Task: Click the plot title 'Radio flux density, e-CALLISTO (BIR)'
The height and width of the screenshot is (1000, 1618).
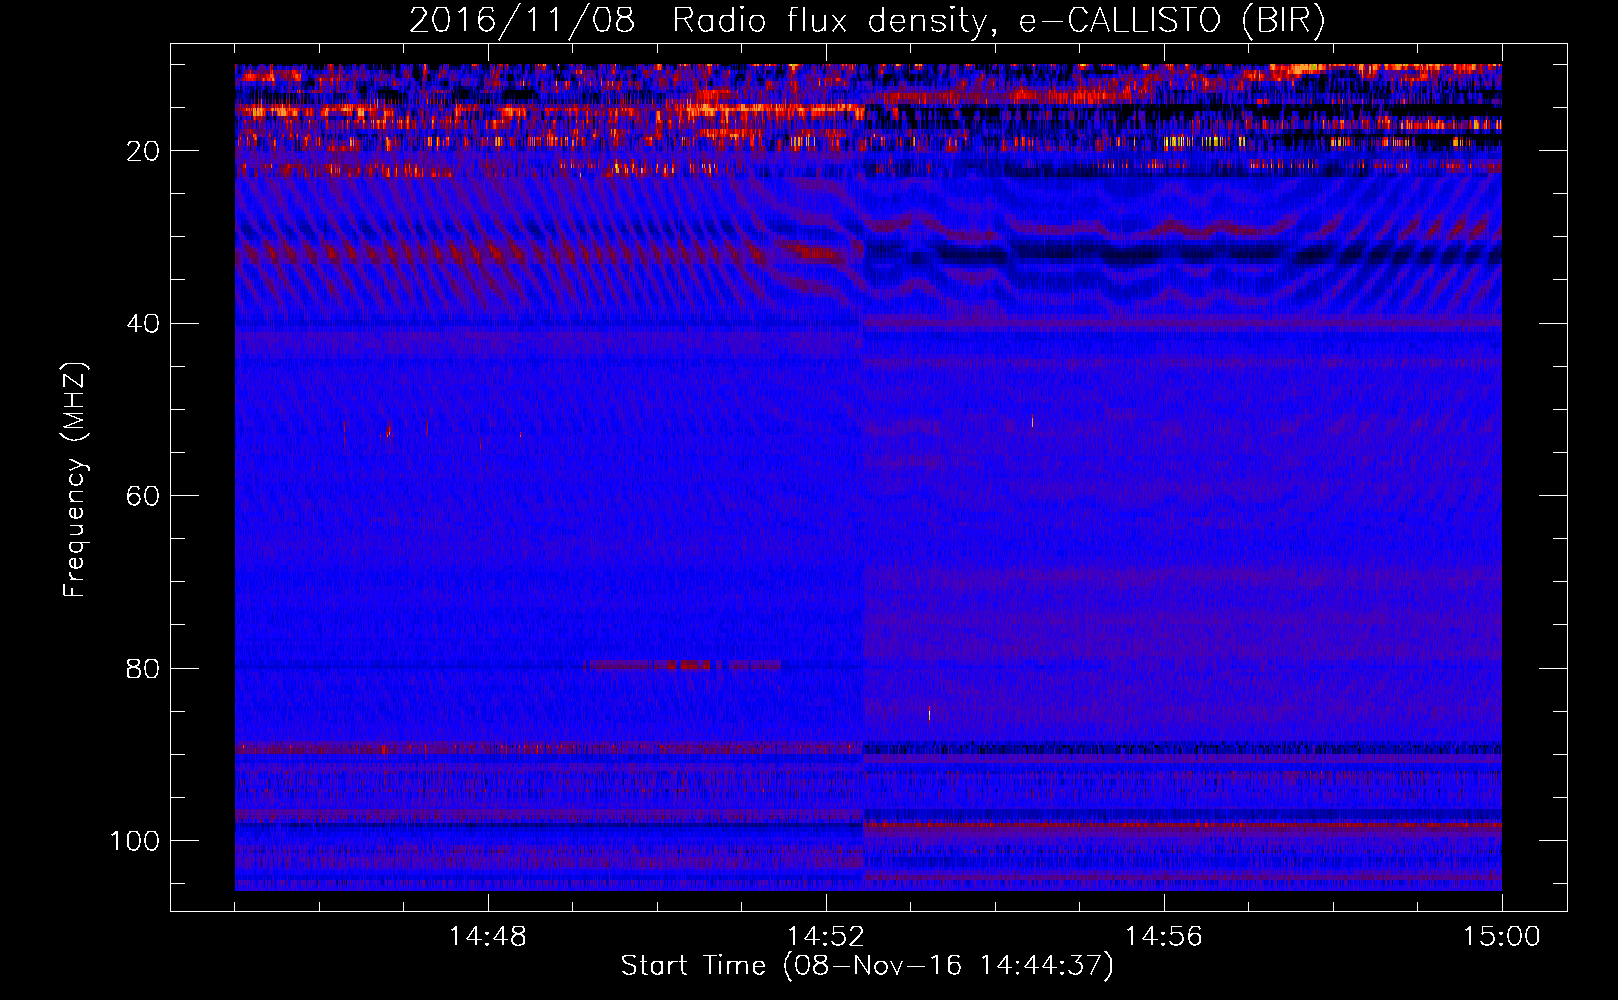Action: click(x=999, y=21)
